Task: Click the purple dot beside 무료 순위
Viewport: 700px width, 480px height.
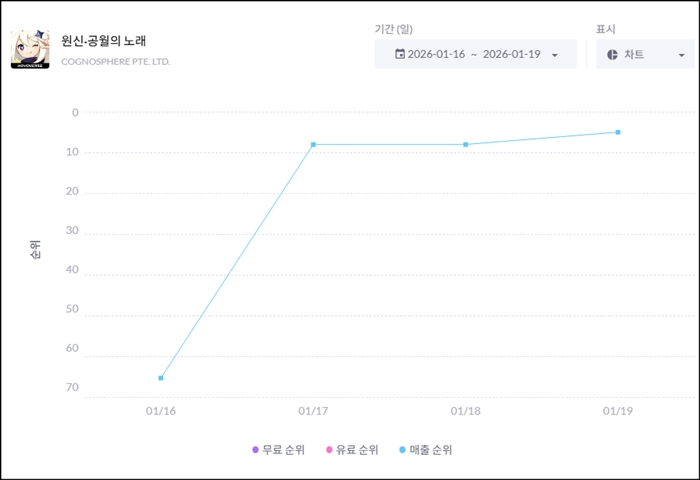Action: click(255, 450)
